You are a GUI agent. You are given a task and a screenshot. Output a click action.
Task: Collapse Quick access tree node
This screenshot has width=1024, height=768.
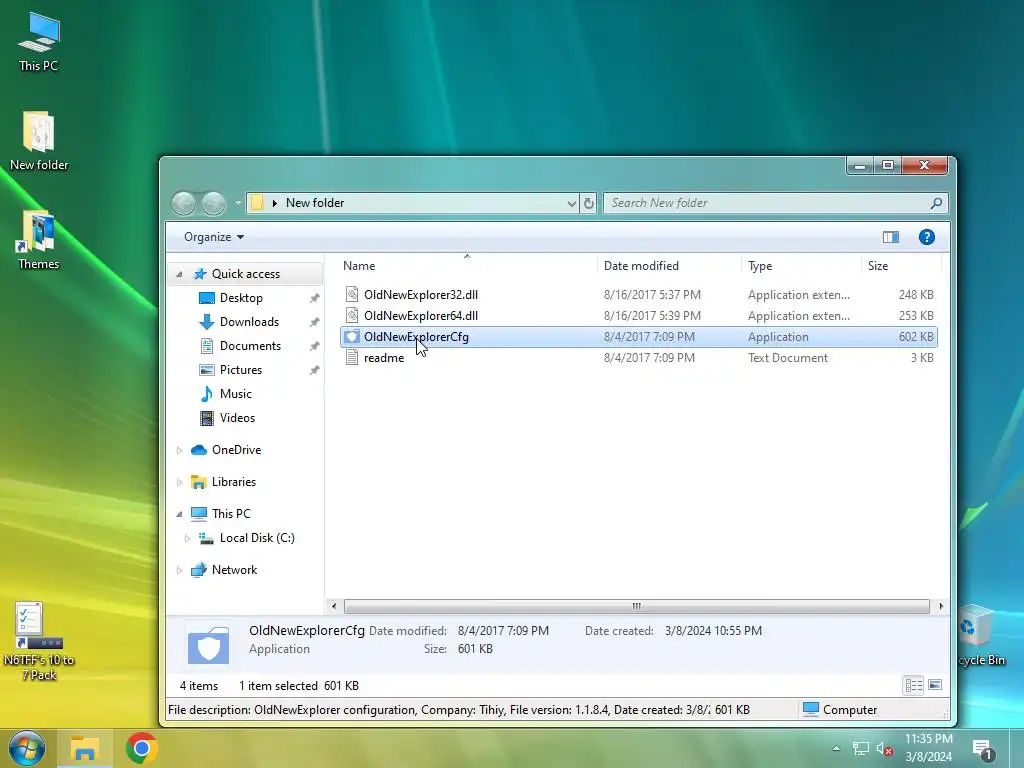[x=179, y=274]
